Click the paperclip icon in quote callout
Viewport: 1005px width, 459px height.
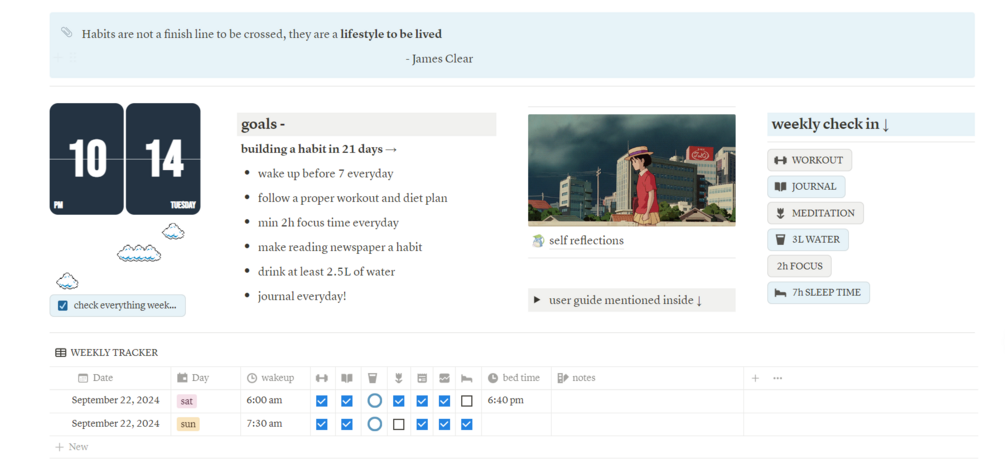click(x=67, y=32)
